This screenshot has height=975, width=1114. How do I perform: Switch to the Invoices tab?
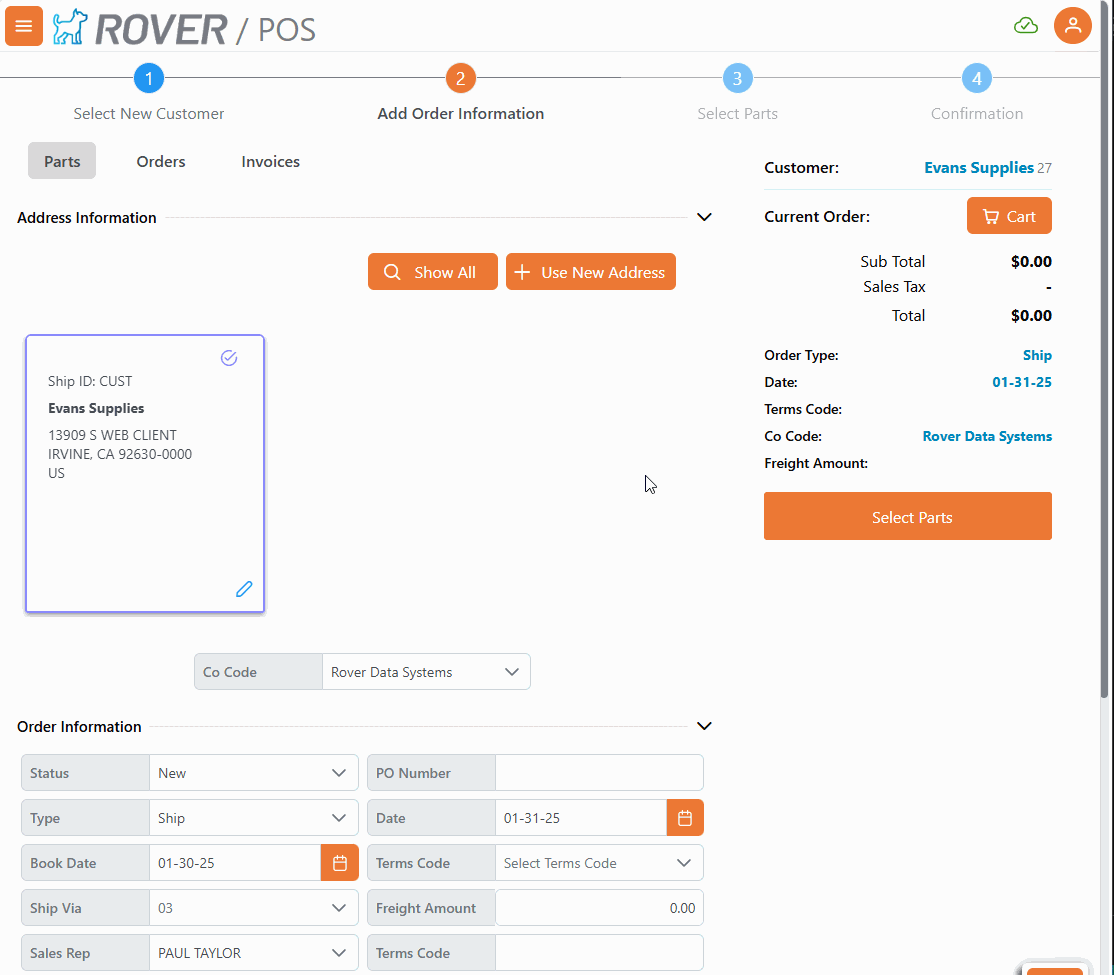pyautogui.click(x=270, y=161)
